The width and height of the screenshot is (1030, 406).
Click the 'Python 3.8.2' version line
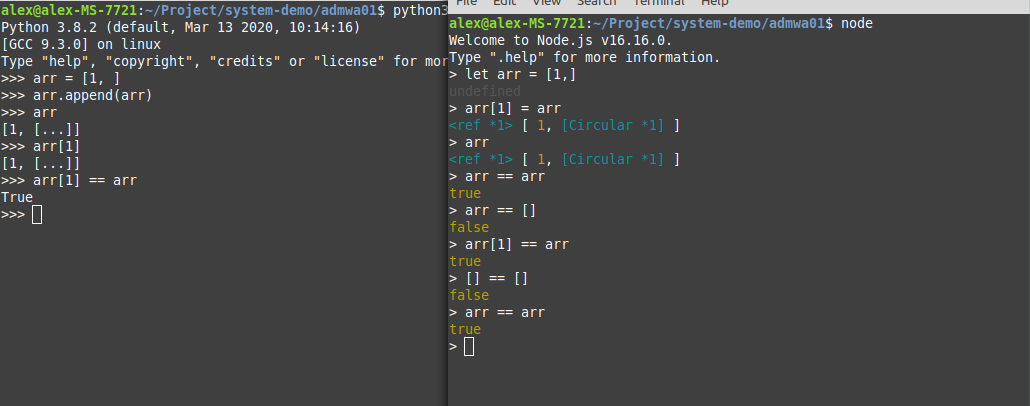181,28
